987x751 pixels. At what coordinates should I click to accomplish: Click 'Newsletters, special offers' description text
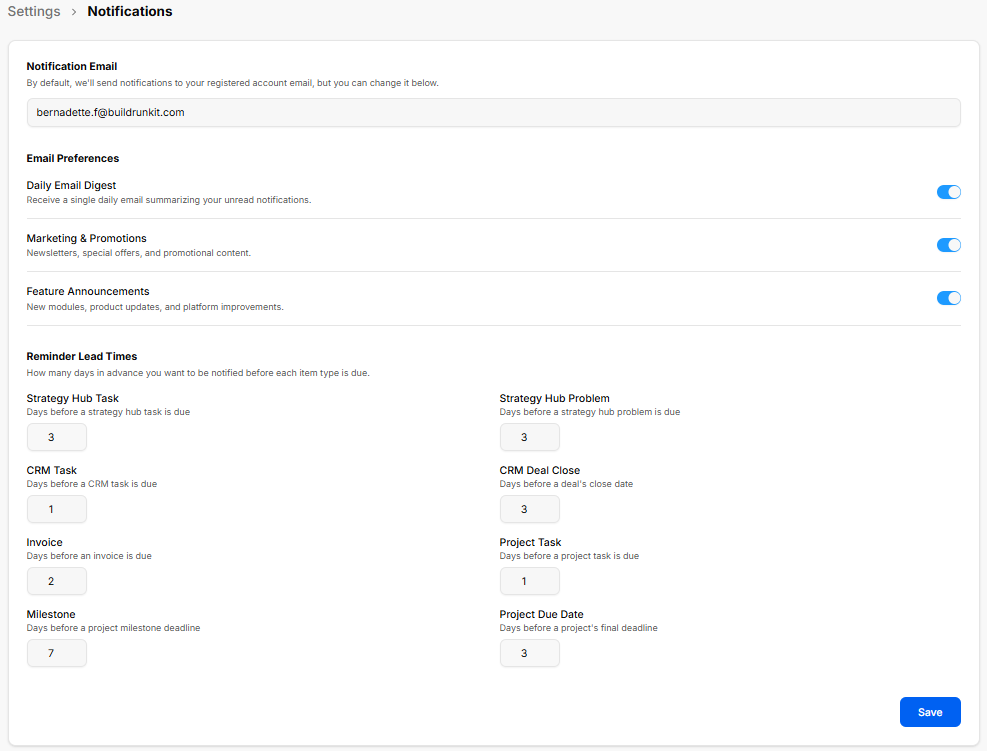138,252
